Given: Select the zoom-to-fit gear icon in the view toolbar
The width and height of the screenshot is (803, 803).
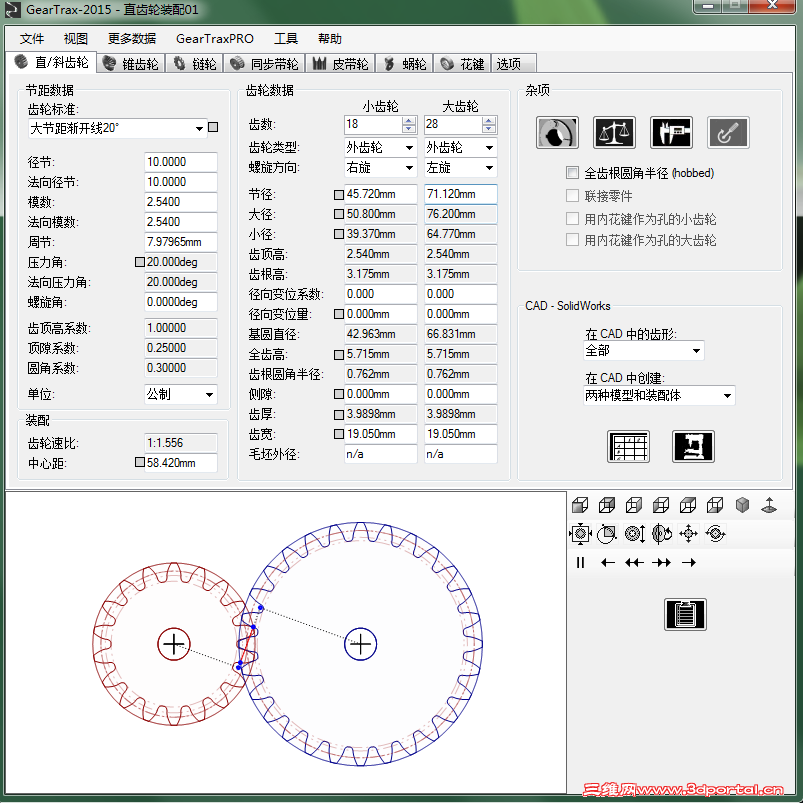Looking at the screenshot, I should [580, 533].
